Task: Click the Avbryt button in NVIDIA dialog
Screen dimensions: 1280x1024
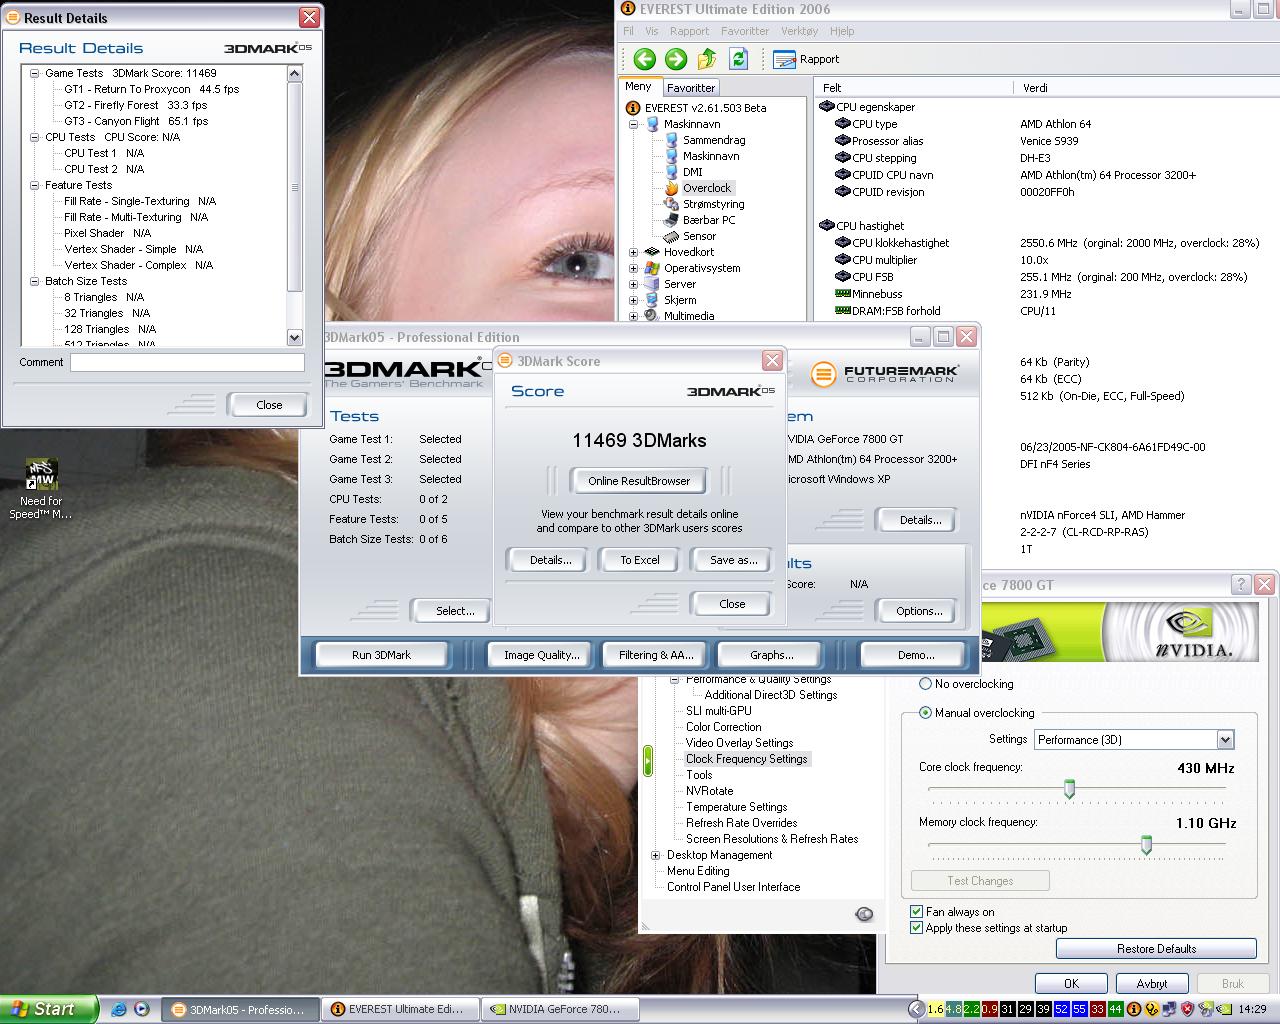Action: [1152, 983]
